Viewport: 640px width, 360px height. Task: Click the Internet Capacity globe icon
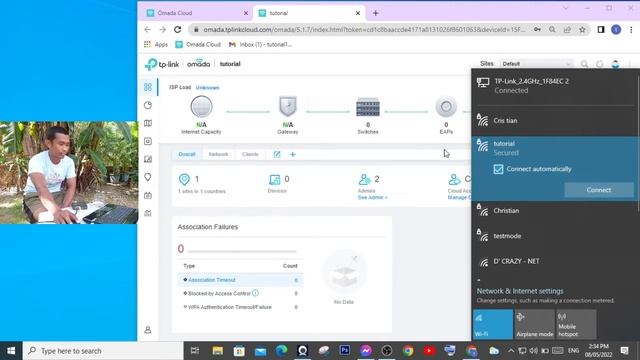click(x=201, y=107)
